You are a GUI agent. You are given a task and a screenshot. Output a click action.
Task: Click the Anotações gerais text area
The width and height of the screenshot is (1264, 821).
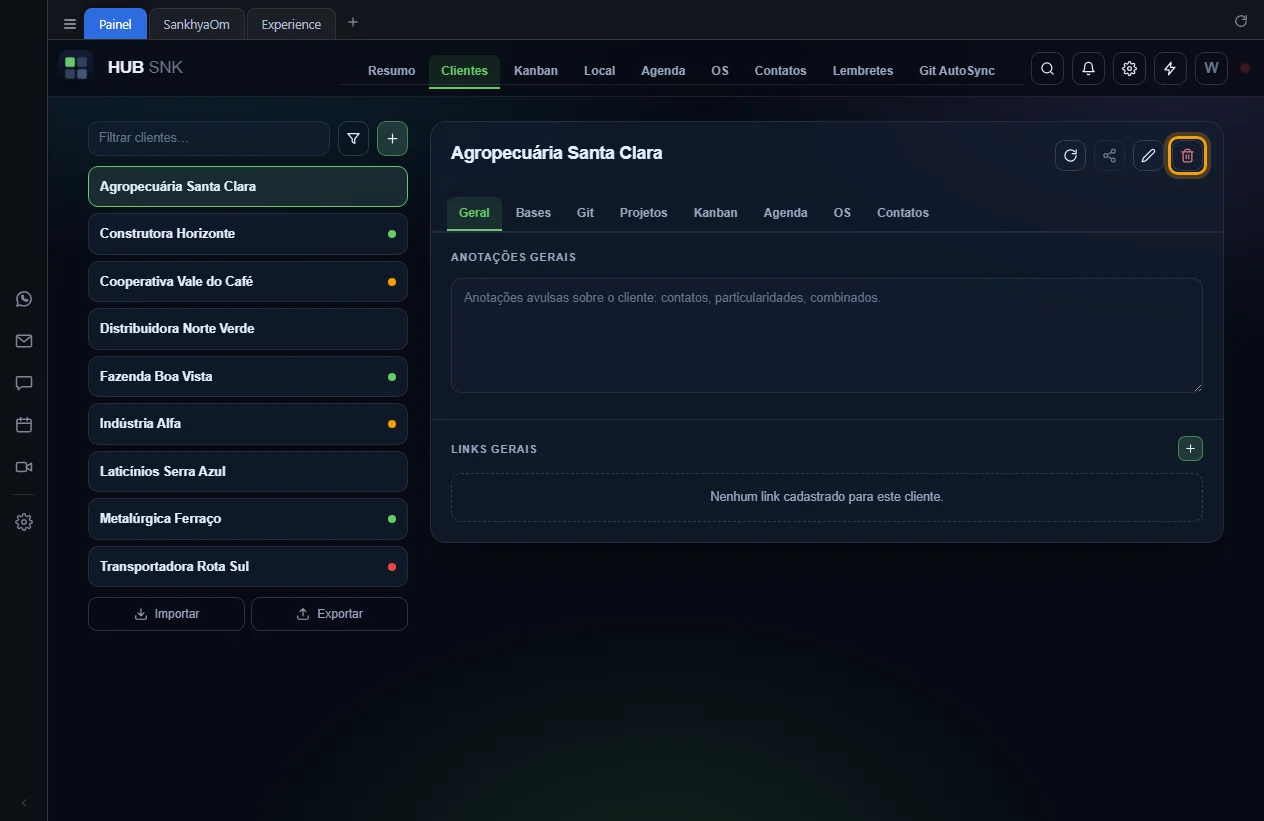pyautogui.click(x=826, y=335)
